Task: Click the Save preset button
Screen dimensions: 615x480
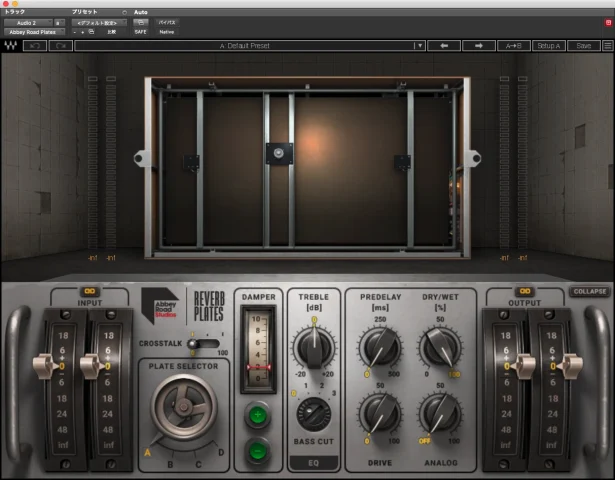Action: pyautogui.click(x=584, y=45)
